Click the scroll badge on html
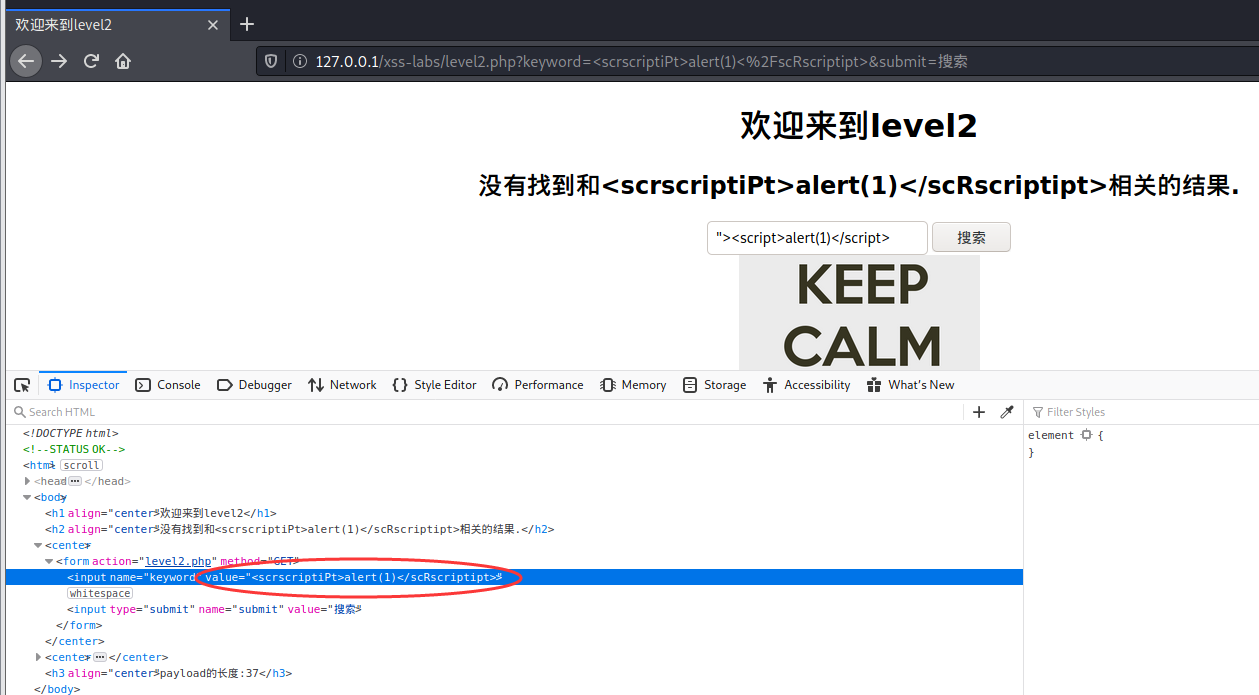 click(81, 465)
